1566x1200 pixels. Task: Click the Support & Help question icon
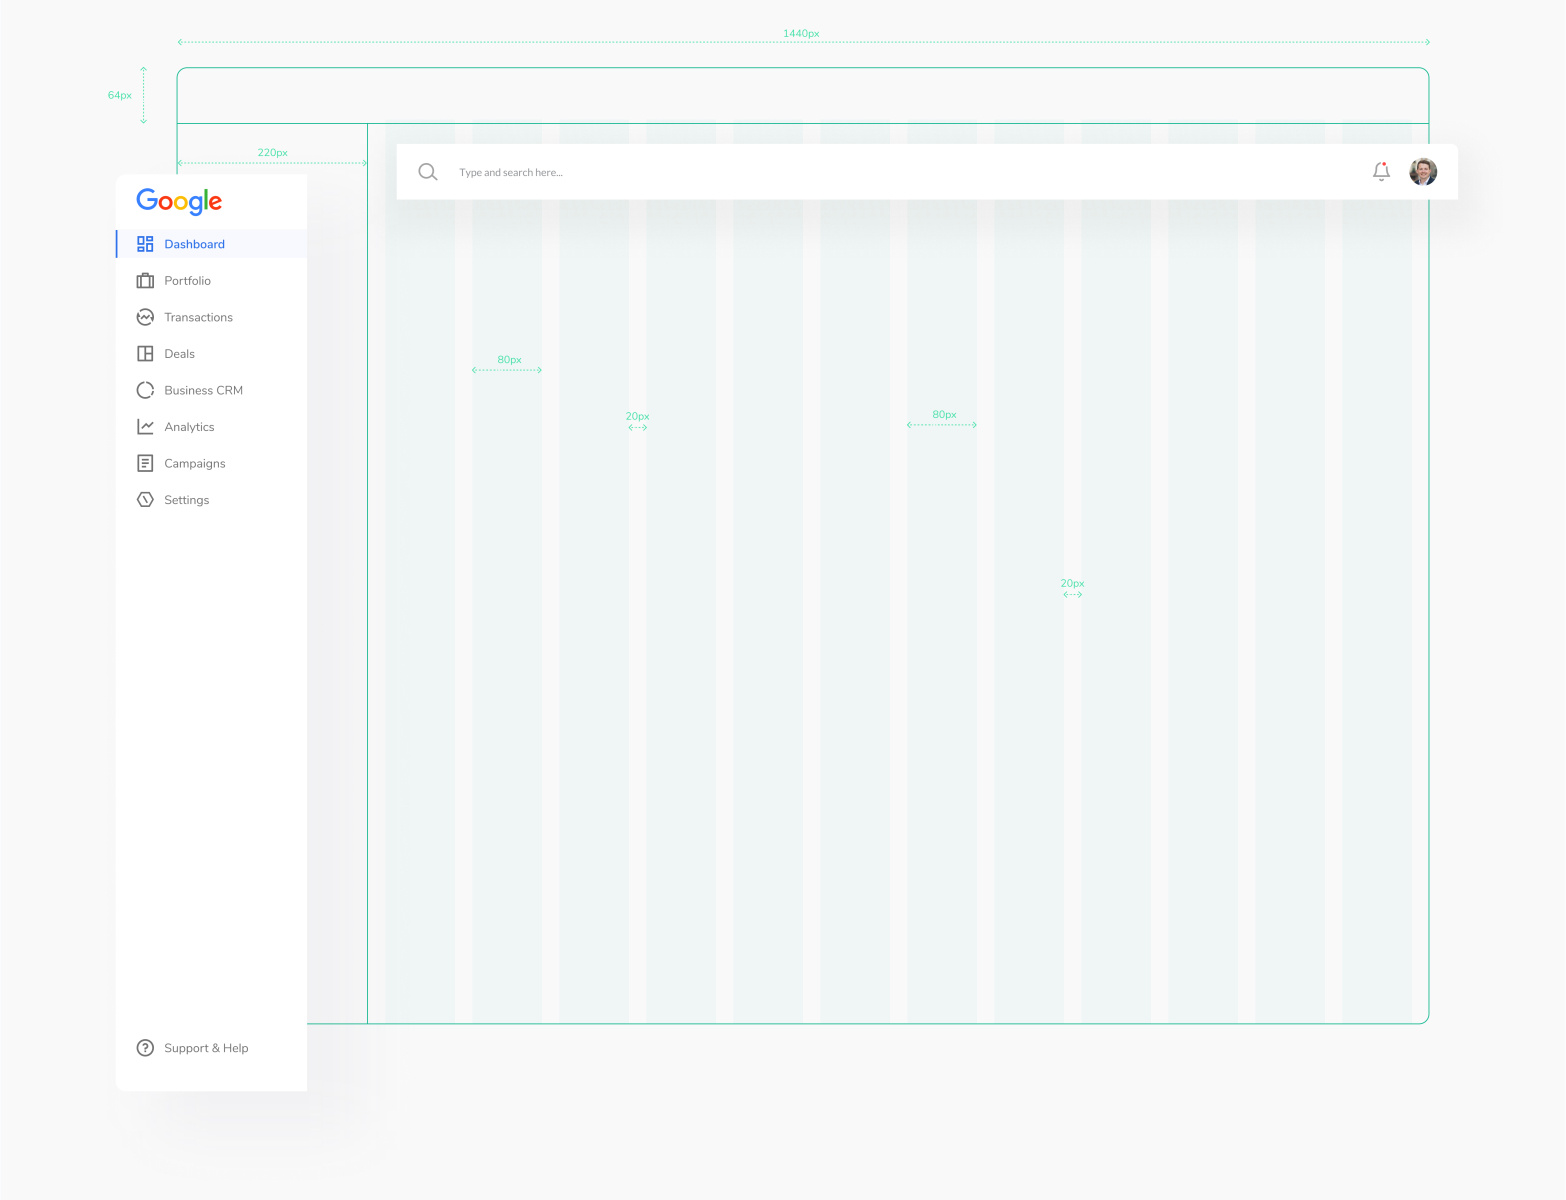click(x=145, y=1047)
